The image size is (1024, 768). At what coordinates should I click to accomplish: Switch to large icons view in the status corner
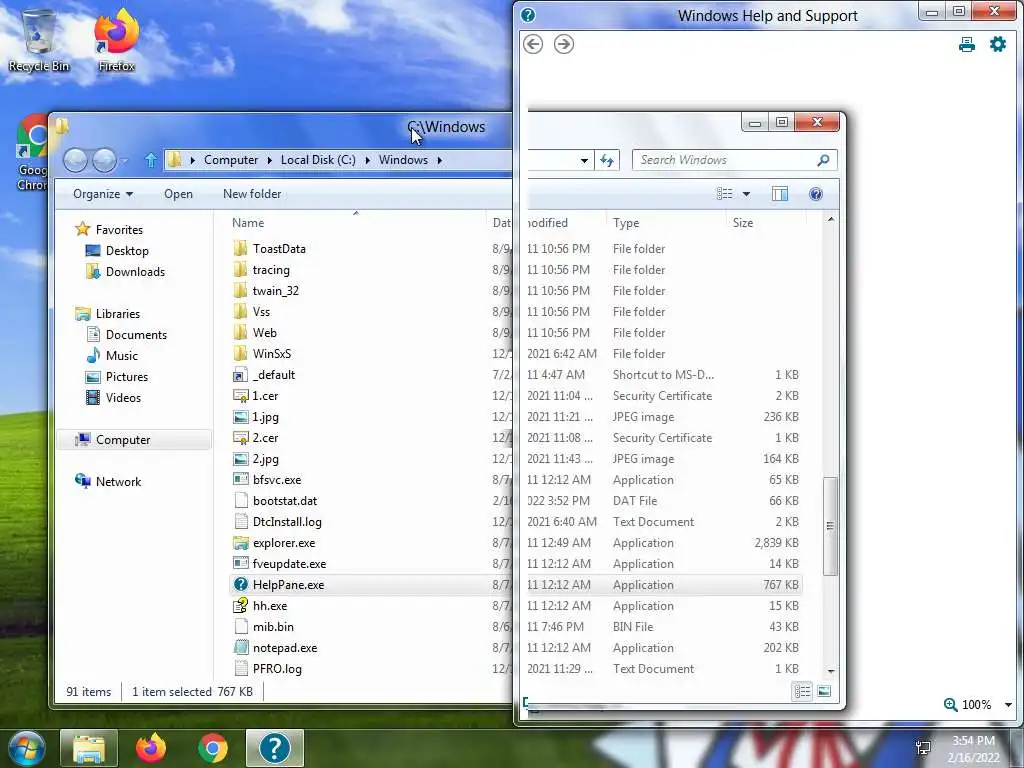click(x=824, y=691)
